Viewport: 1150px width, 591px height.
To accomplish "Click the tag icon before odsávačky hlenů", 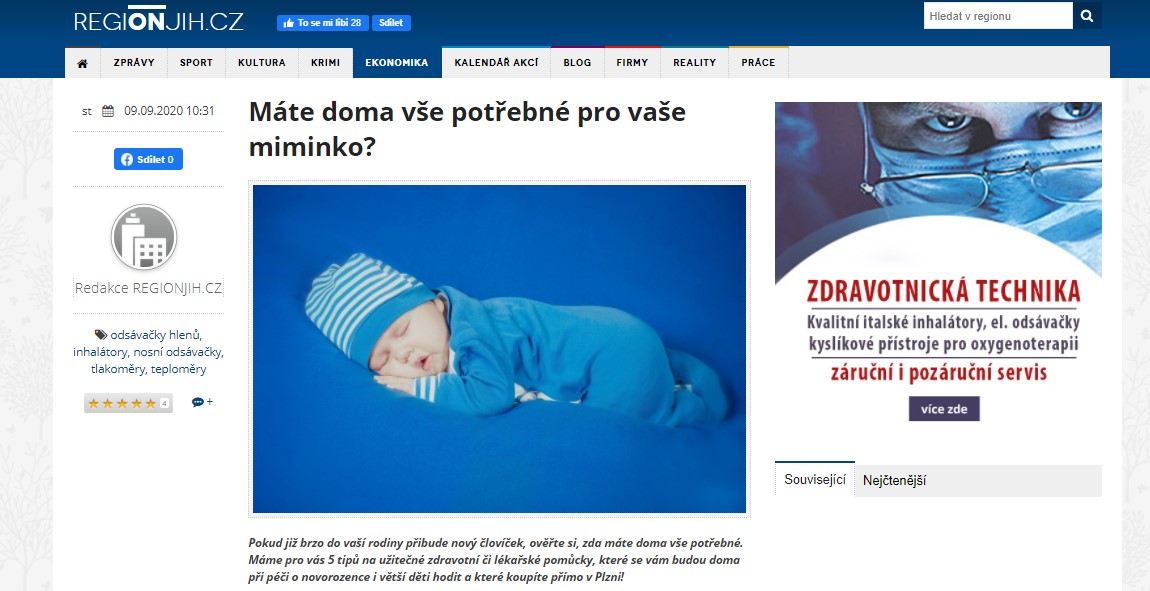I will point(101,335).
